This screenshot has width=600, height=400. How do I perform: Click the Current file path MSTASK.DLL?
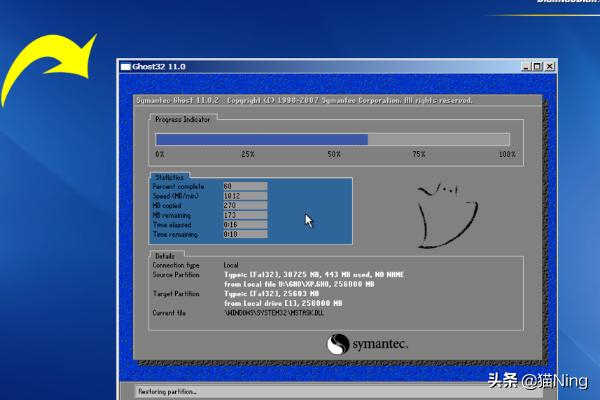point(274,313)
